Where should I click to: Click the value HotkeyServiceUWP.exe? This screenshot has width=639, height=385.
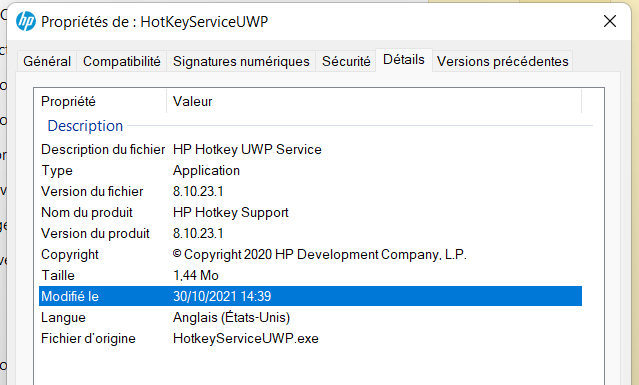click(x=246, y=339)
